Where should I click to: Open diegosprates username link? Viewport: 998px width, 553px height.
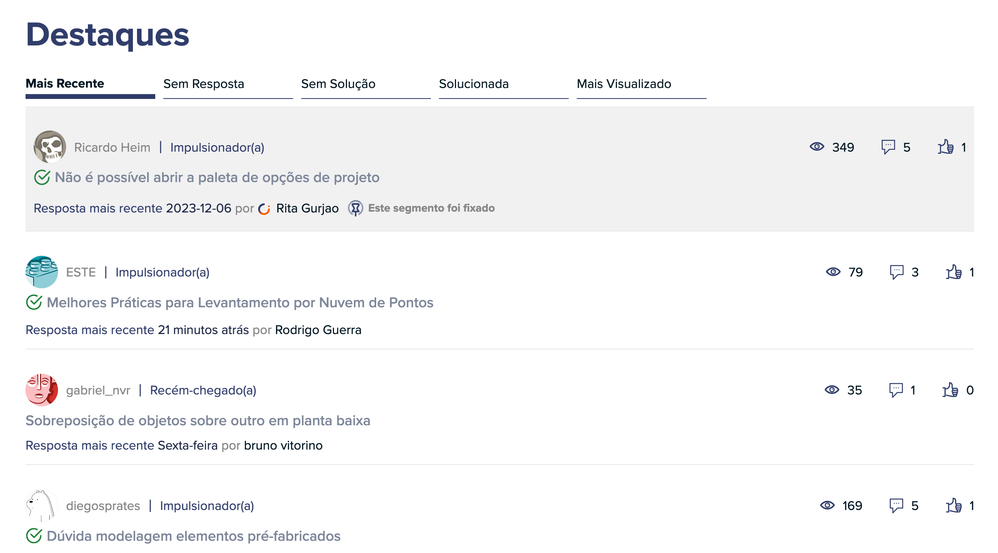(x=103, y=506)
